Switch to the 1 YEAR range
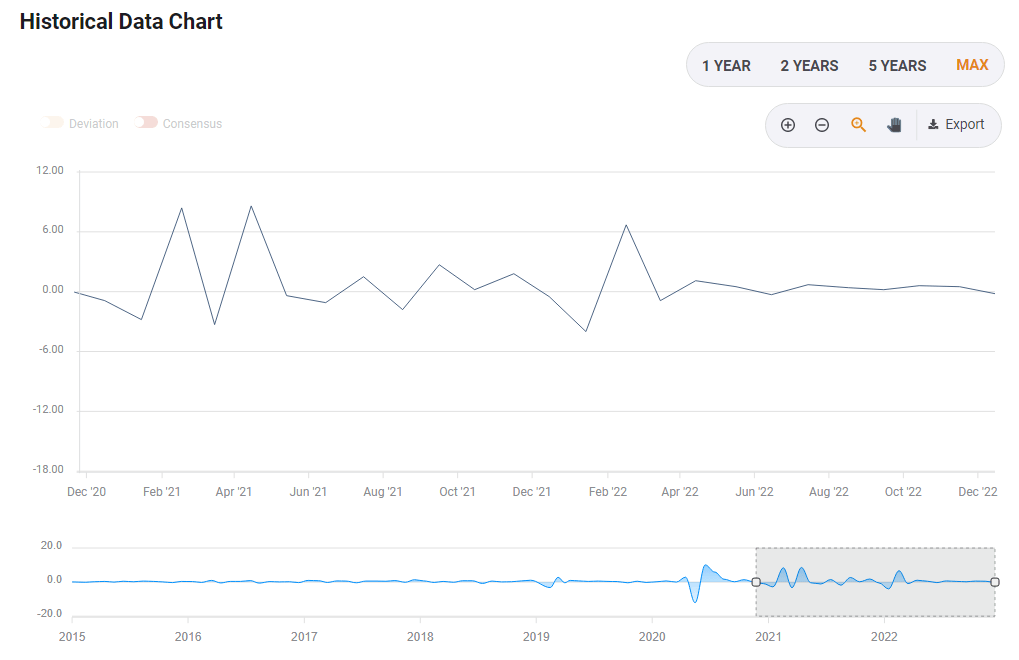 point(726,66)
